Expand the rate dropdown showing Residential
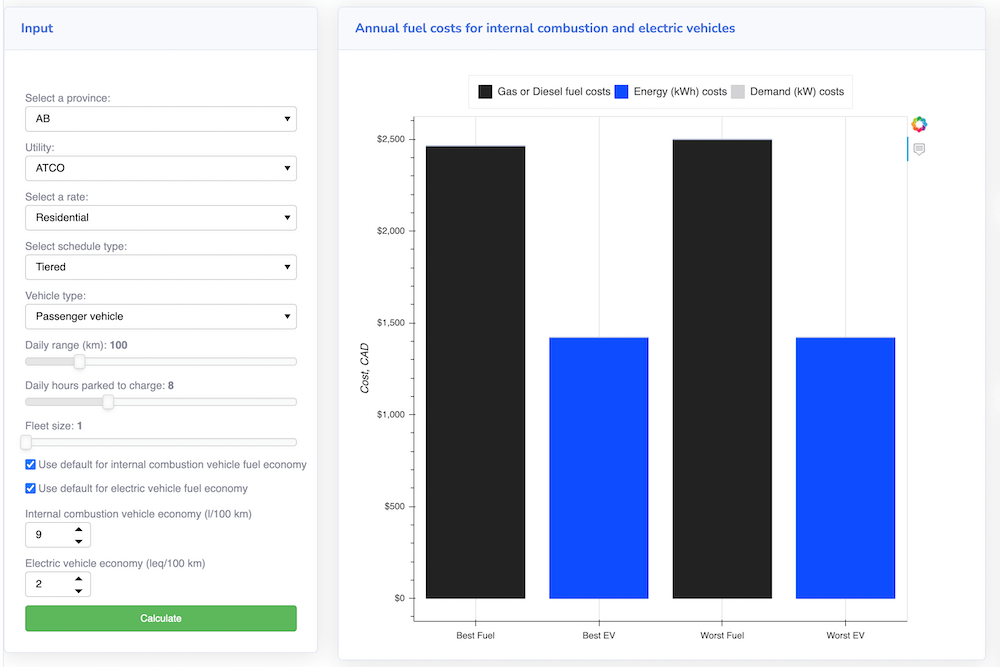Screen dimensions: 1000x667 coord(160,218)
